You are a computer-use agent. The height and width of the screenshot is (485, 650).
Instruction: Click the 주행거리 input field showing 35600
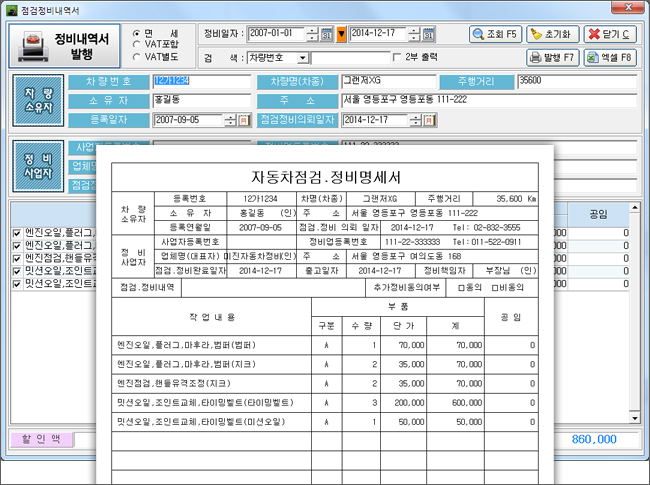[x=575, y=79]
